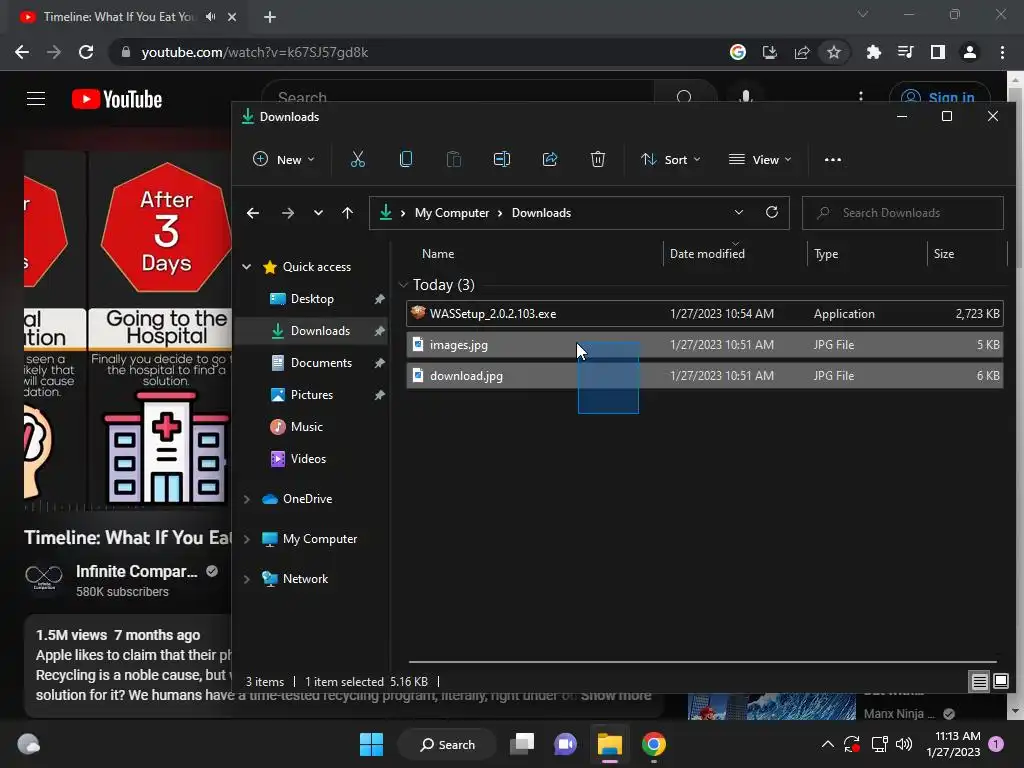Image resolution: width=1024 pixels, height=768 pixels.
Task: Go up one folder level in Explorer
Action: click(x=347, y=213)
